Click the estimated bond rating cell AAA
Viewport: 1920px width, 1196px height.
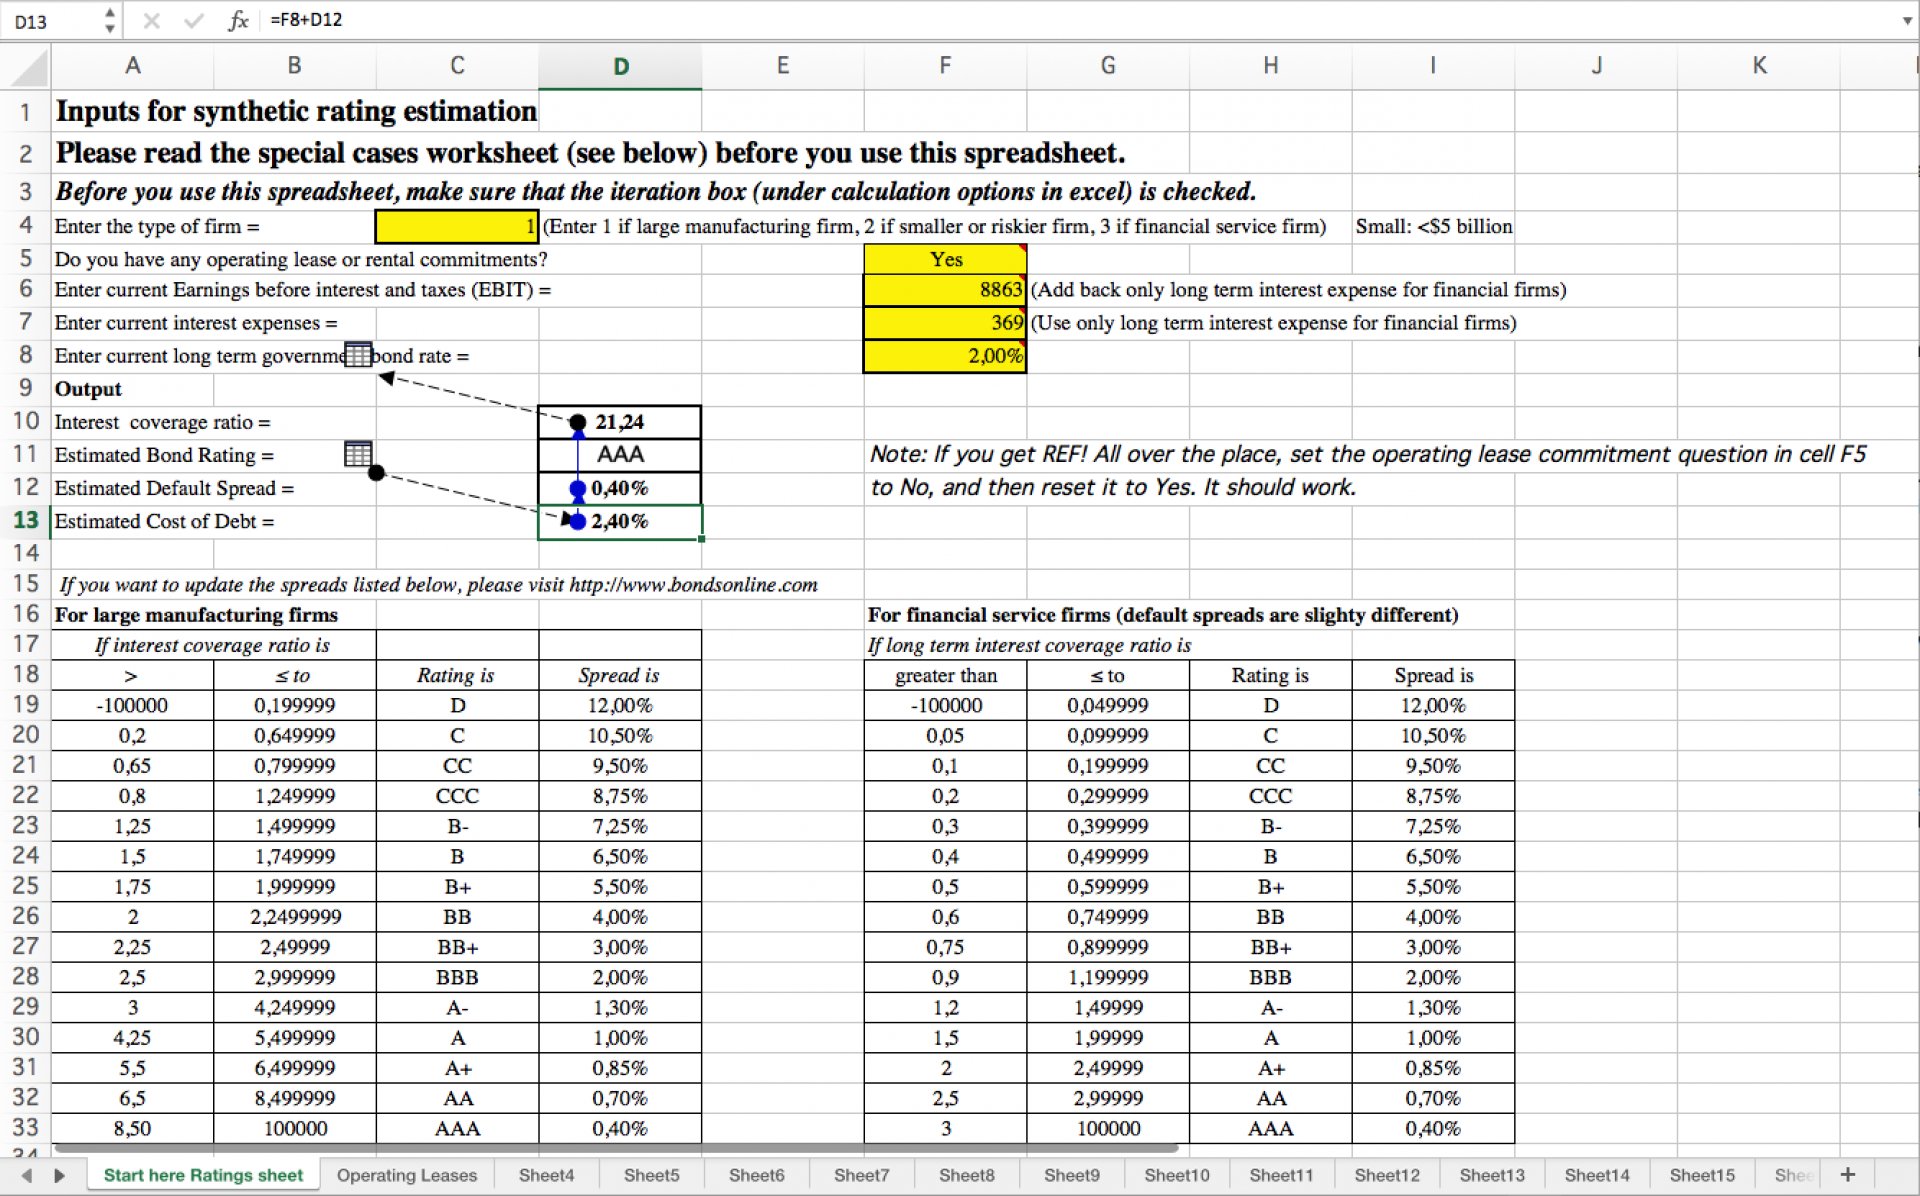620,455
